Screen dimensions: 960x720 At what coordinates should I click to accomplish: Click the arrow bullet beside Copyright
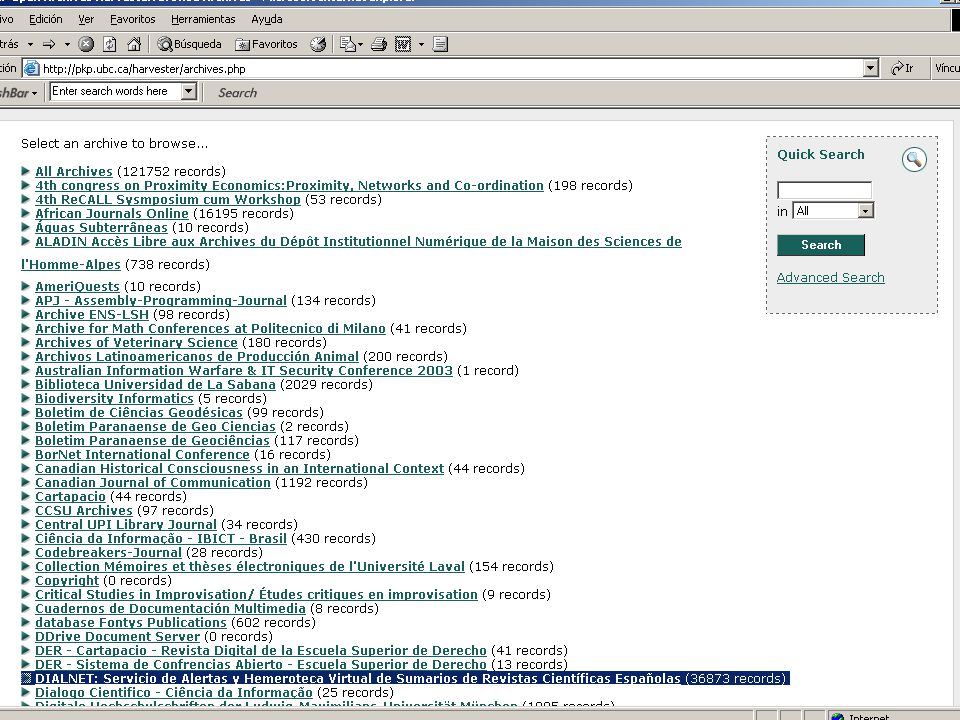26,580
